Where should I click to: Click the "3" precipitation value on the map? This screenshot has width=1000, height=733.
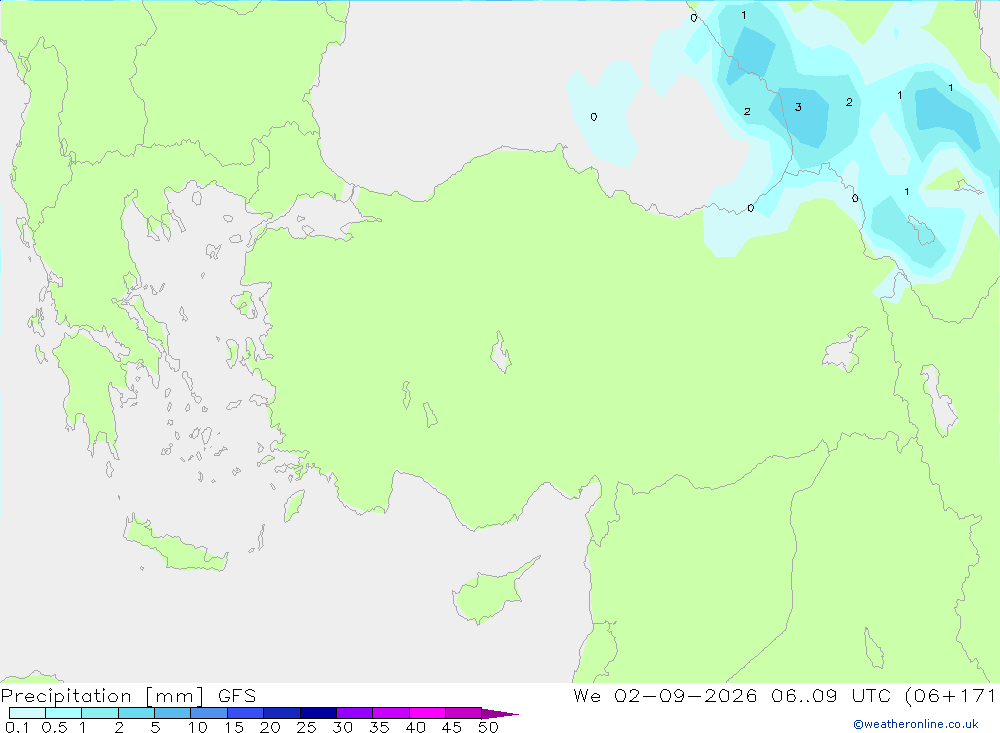[798, 107]
